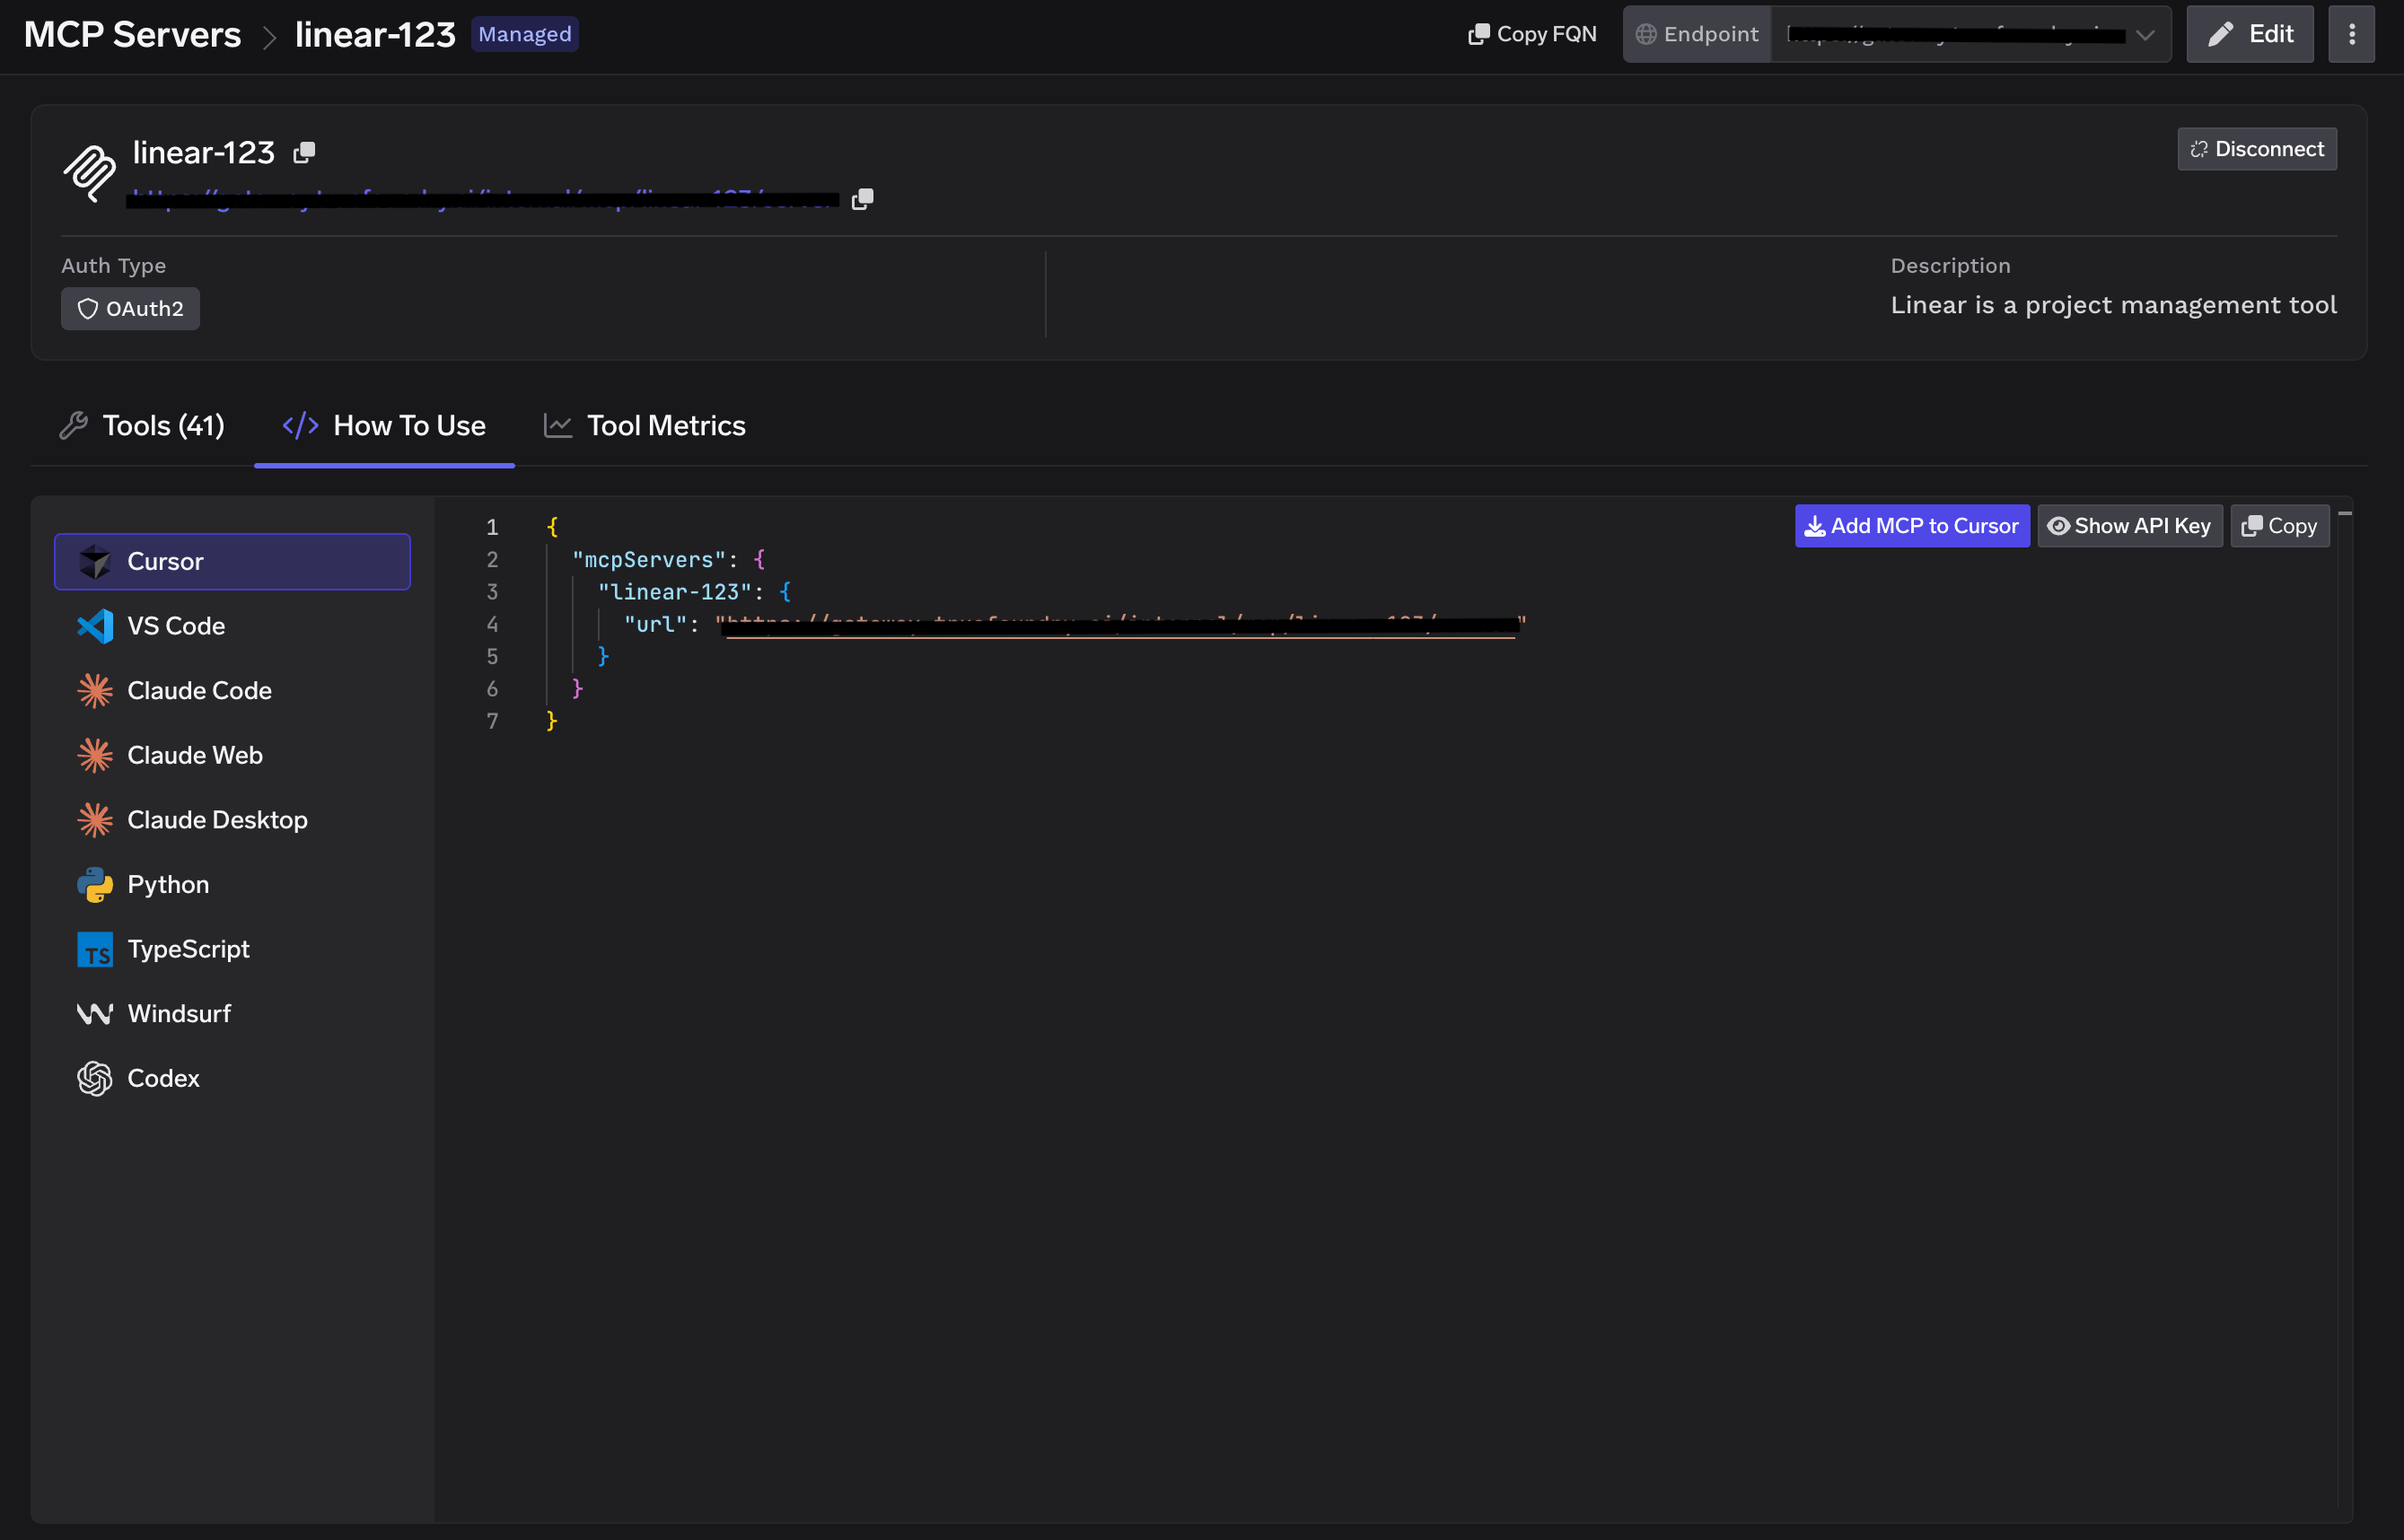Disconnect the linear-123 server
Screen dimensions: 2404x1540
2257,149
